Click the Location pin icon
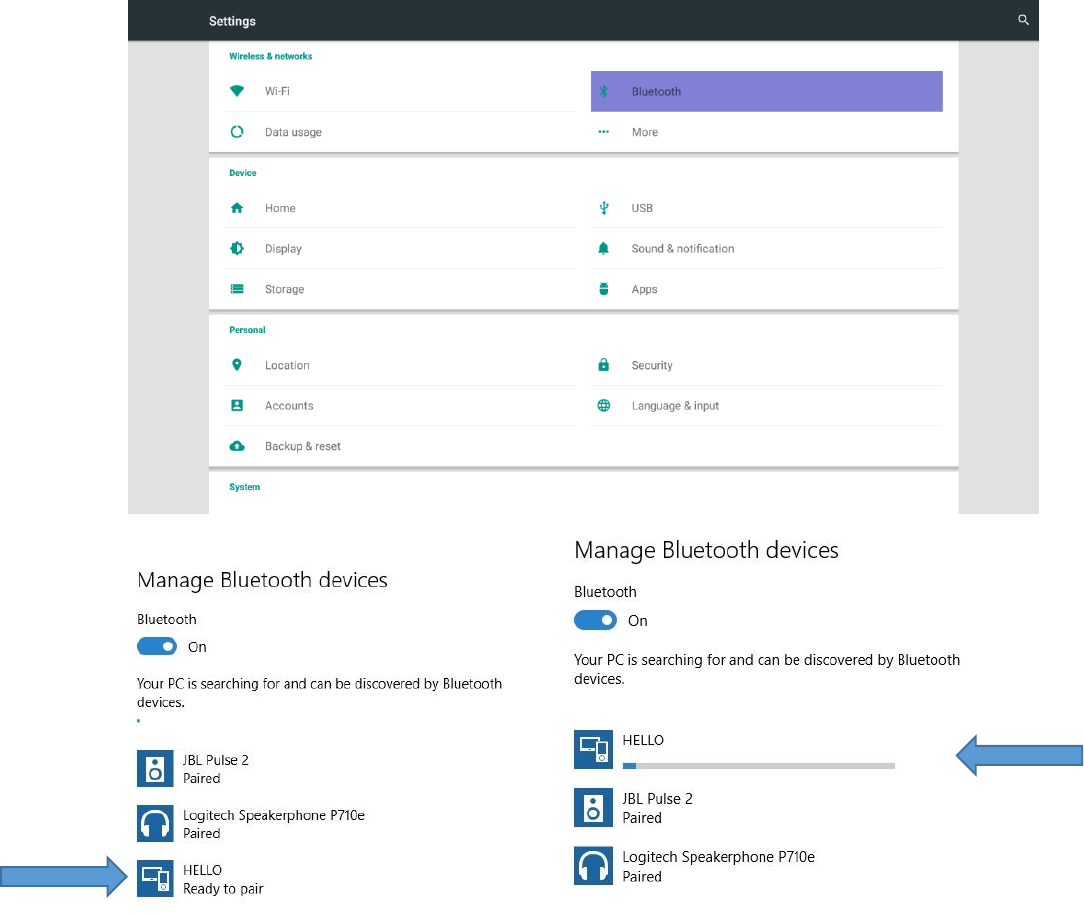Viewport: 1084px width, 916px height. [x=237, y=364]
